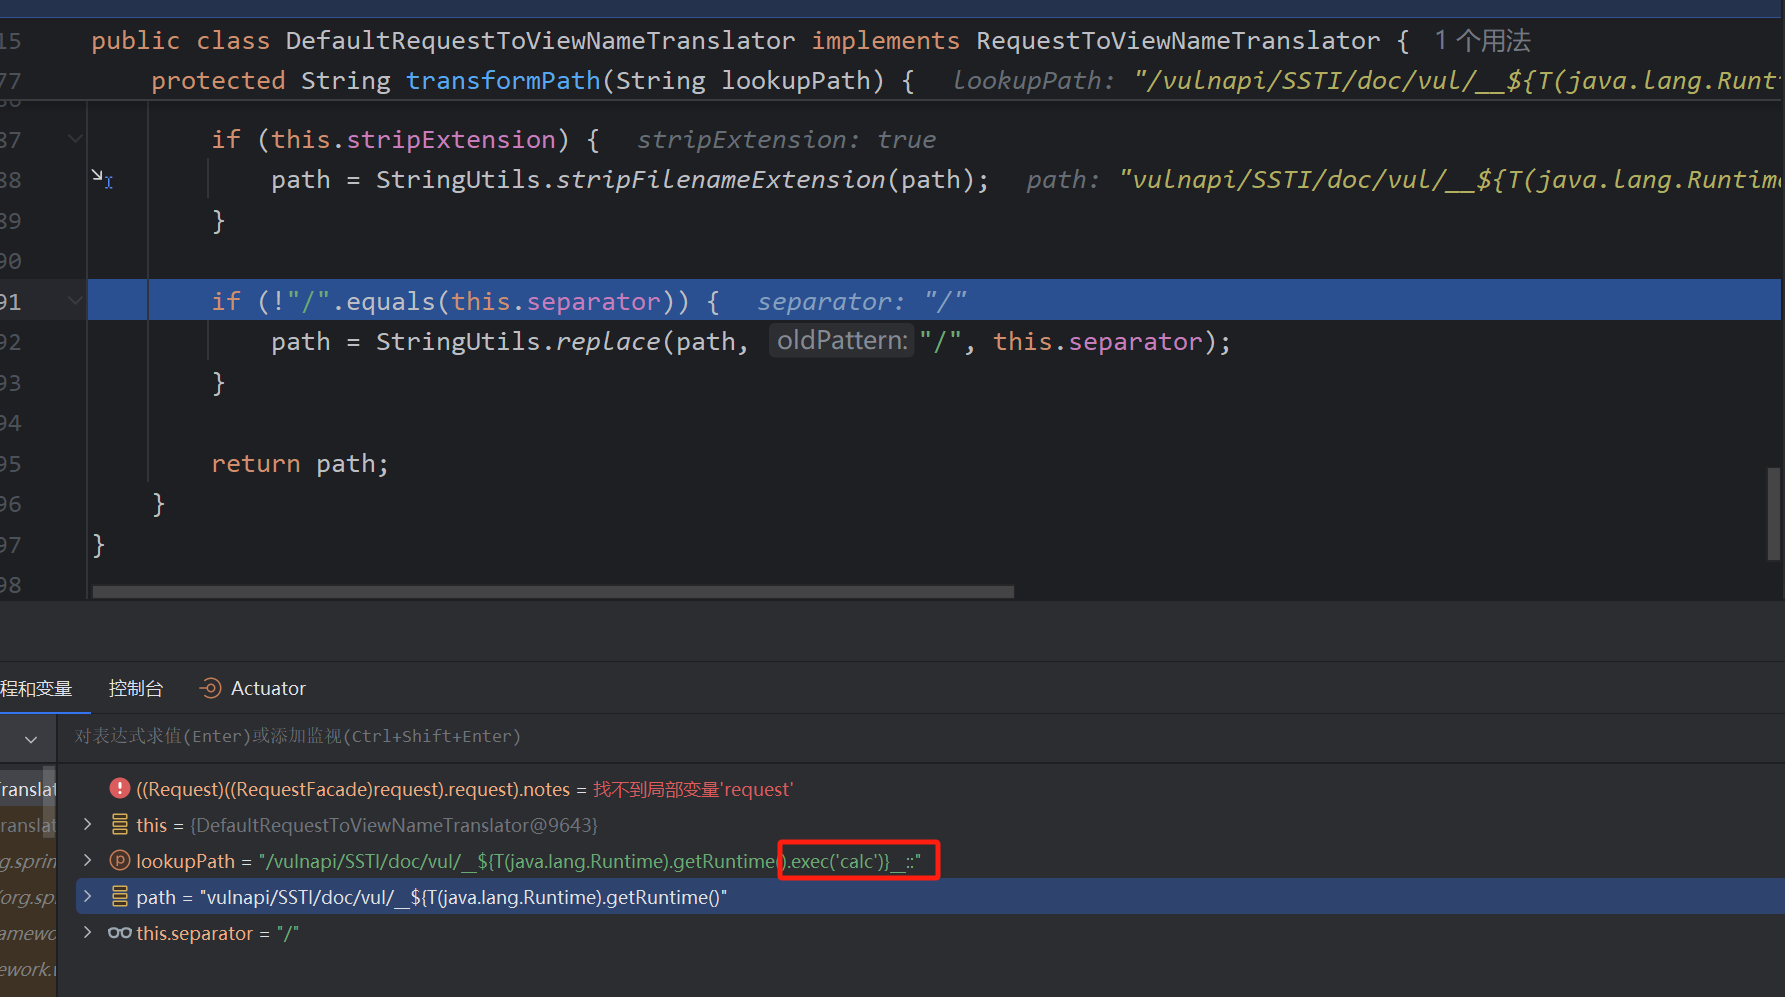The height and width of the screenshot is (997, 1785).
Task: Click the editor vertical scrollbar thumb
Action: tap(1774, 514)
